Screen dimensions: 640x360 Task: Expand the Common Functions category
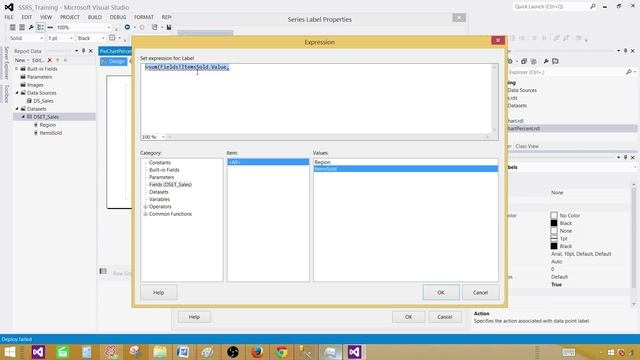(146, 214)
